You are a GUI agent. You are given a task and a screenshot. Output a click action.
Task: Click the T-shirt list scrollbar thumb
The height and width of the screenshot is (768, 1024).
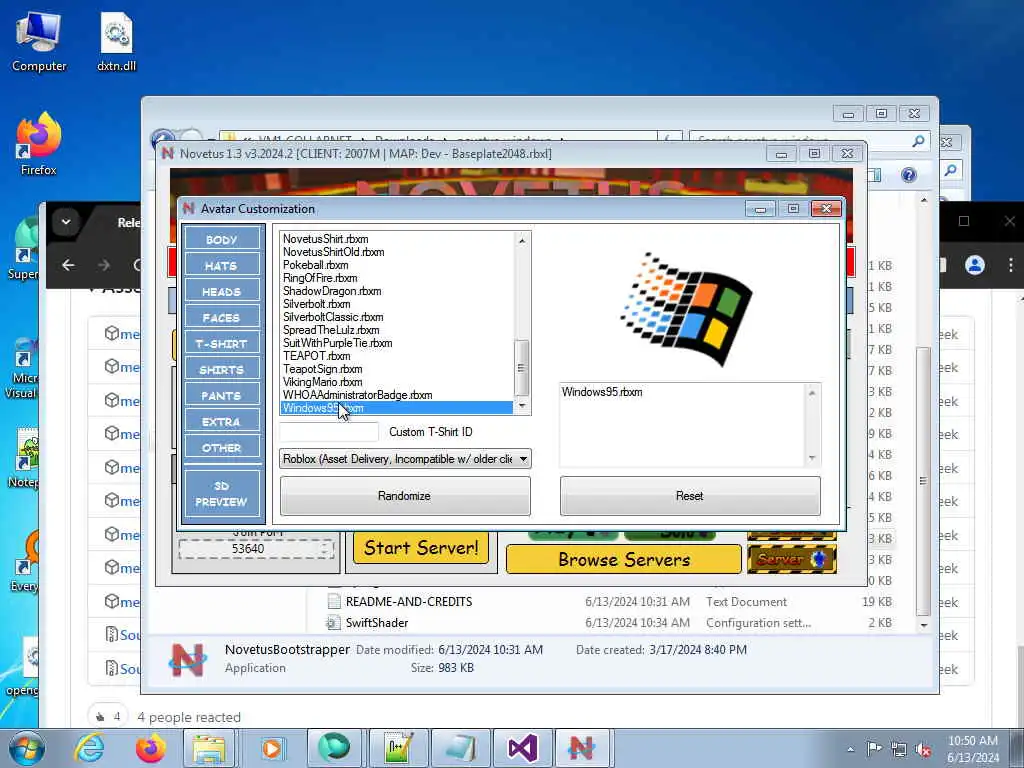(522, 368)
